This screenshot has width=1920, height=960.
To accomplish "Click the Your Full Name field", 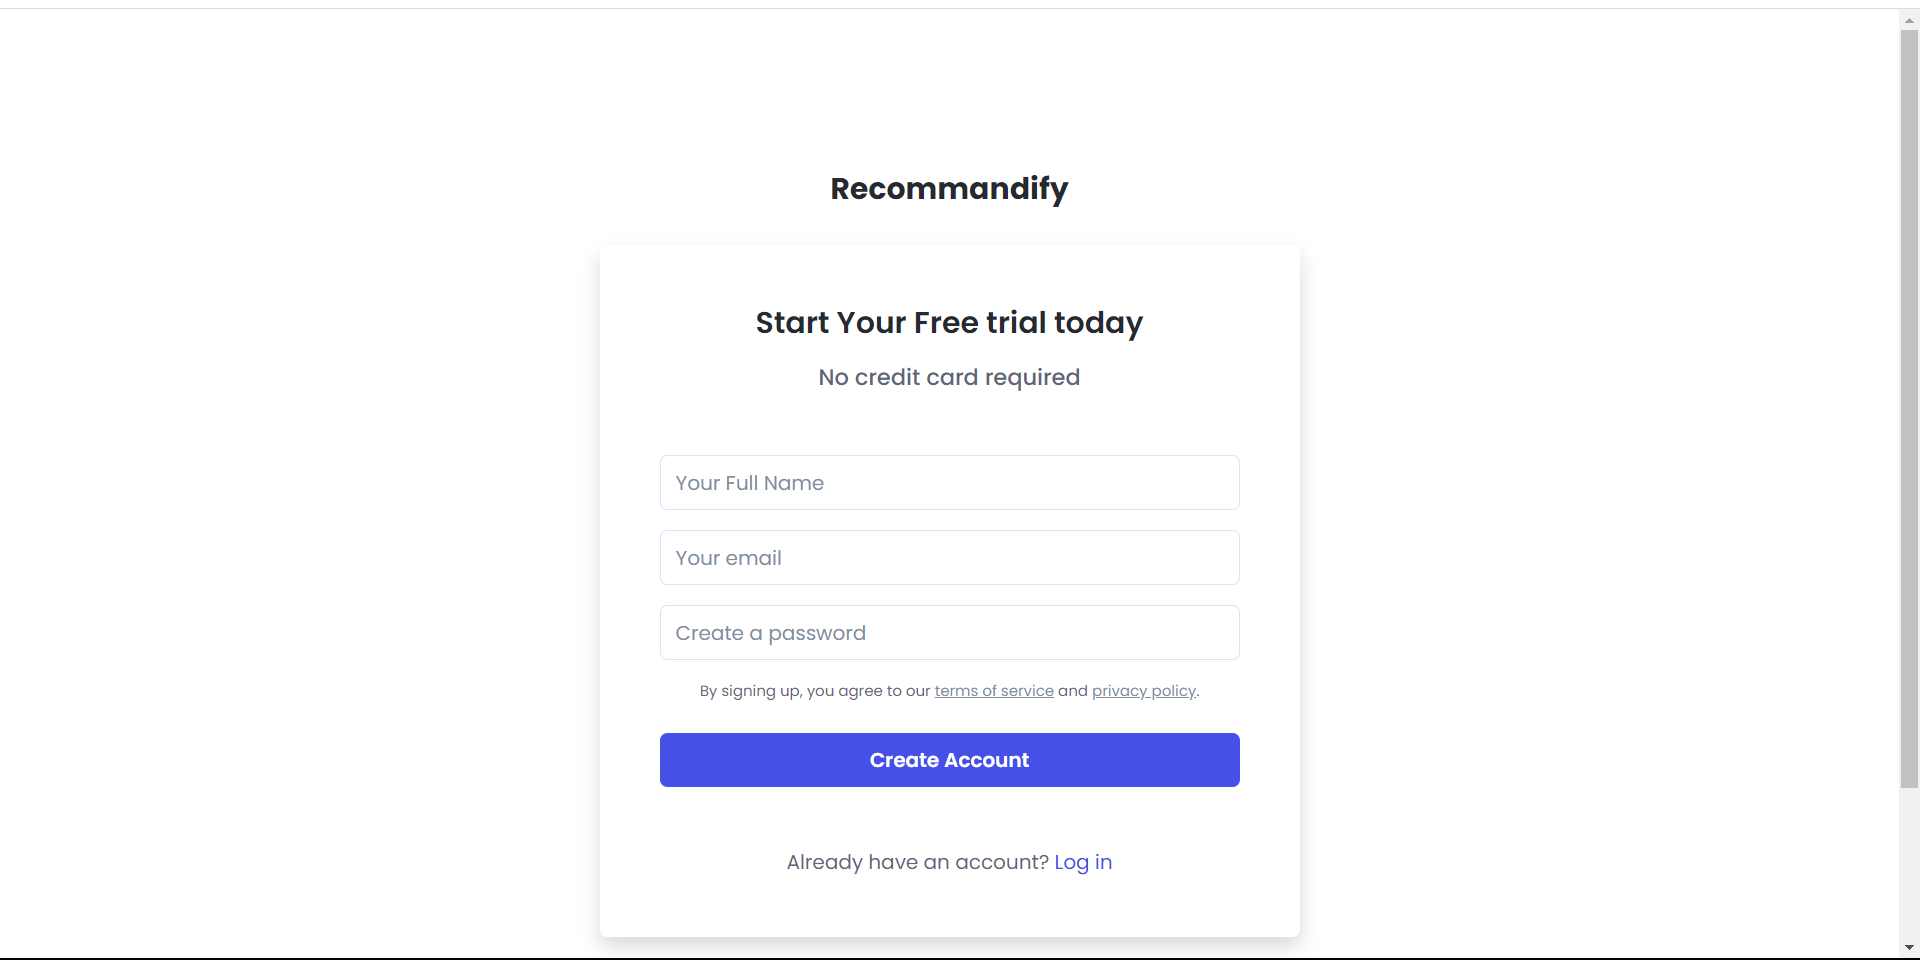I will pos(949,483).
